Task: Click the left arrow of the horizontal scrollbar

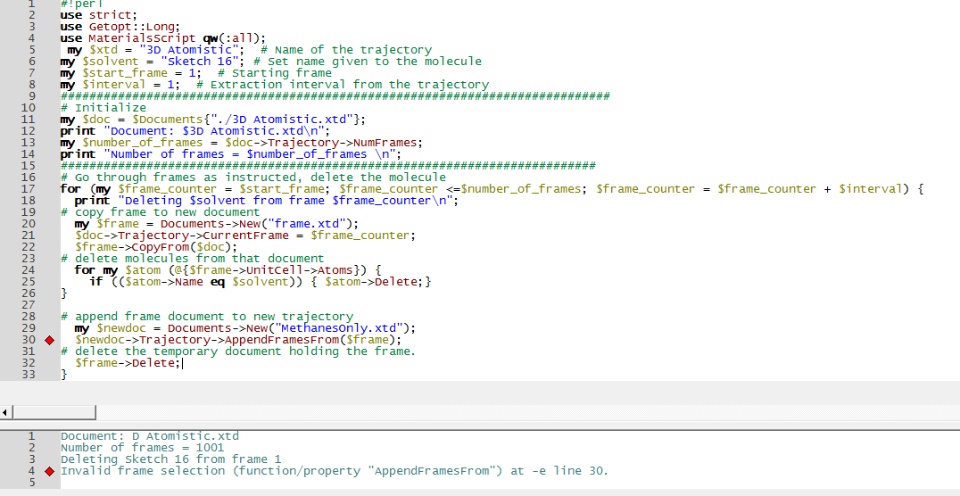Action: (x=6, y=412)
